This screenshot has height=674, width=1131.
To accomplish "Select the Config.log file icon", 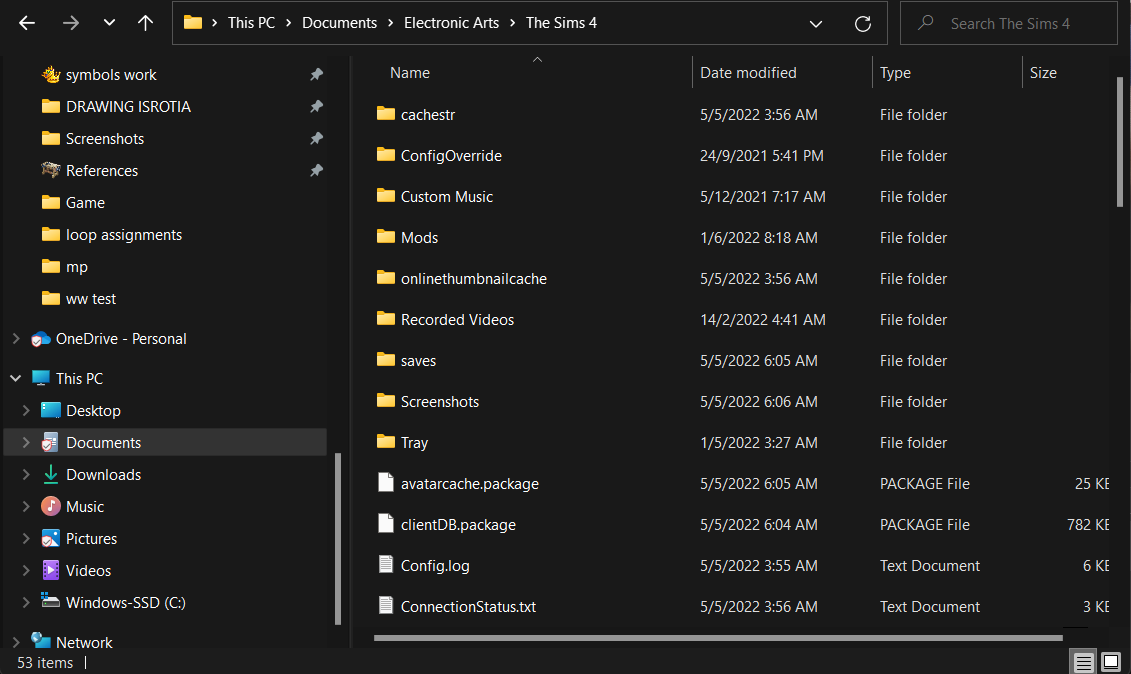I will click(x=386, y=565).
